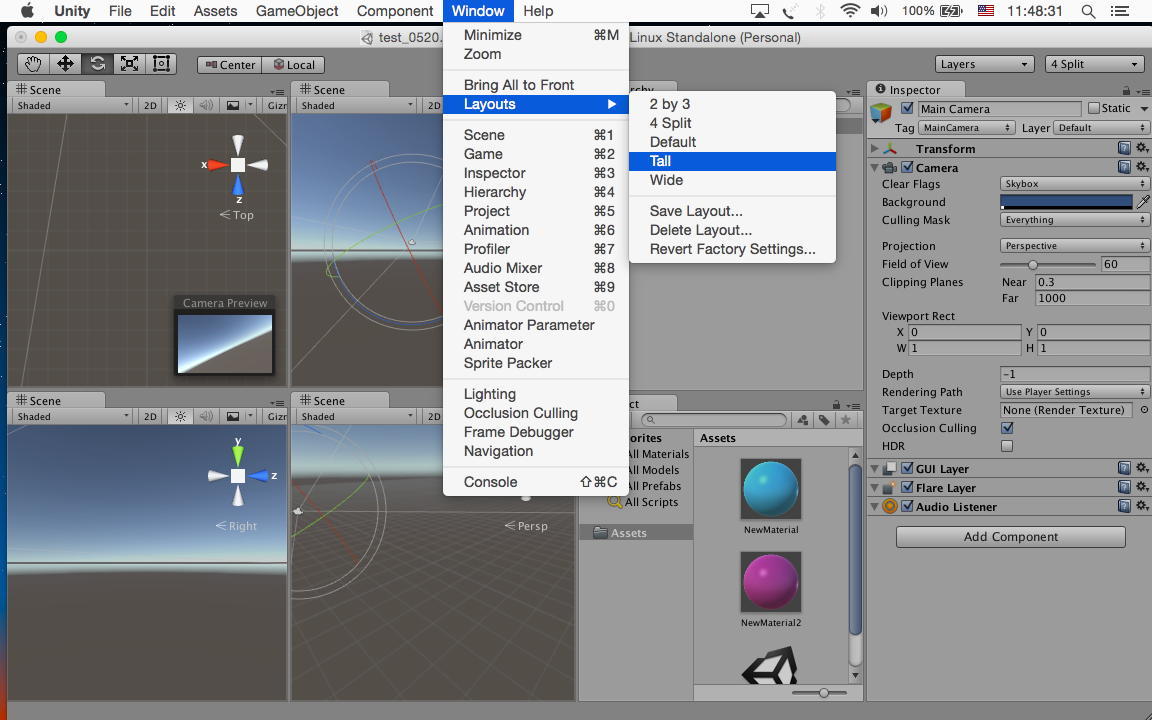1152x720 pixels.
Task: Open the Projection Perspective dropdown
Action: point(1074,246)
